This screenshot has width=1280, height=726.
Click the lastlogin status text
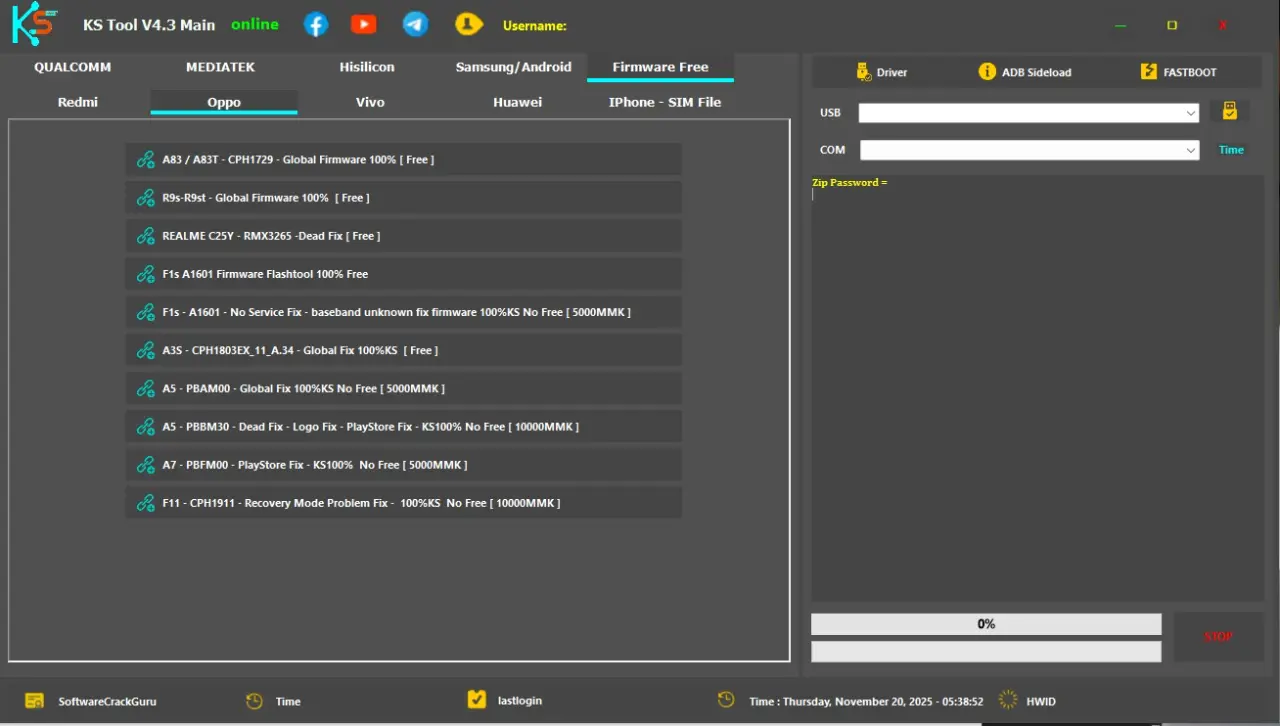click(x=520, y=701)
